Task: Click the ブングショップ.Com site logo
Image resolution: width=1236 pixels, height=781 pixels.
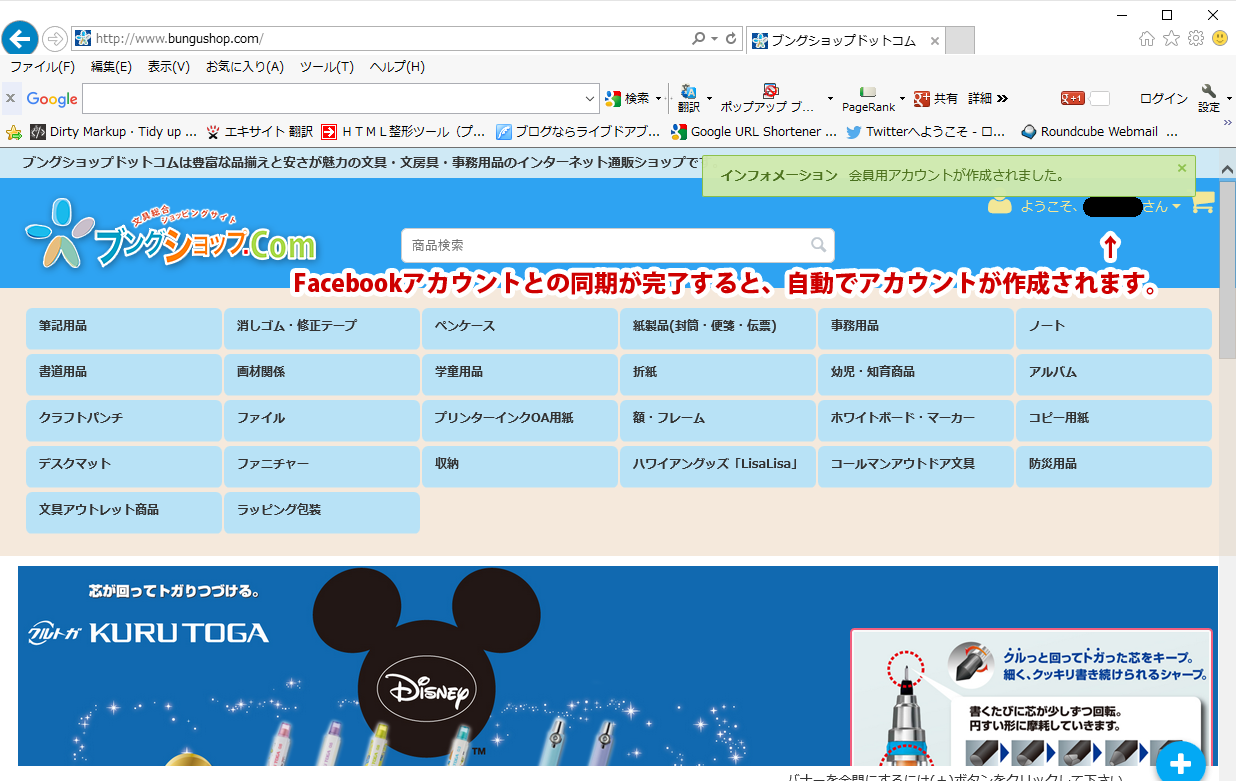Action: point(170,233)
